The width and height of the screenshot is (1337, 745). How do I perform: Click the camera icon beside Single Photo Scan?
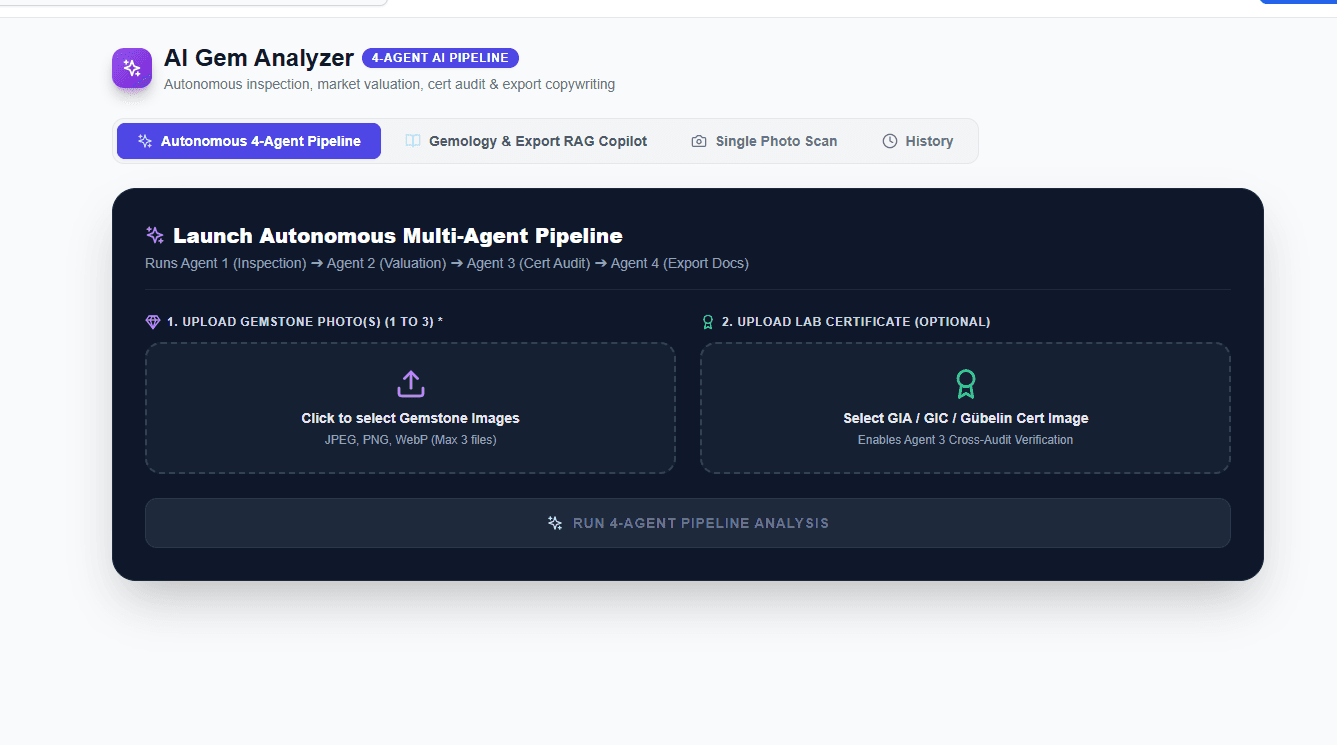pos(699,141)
